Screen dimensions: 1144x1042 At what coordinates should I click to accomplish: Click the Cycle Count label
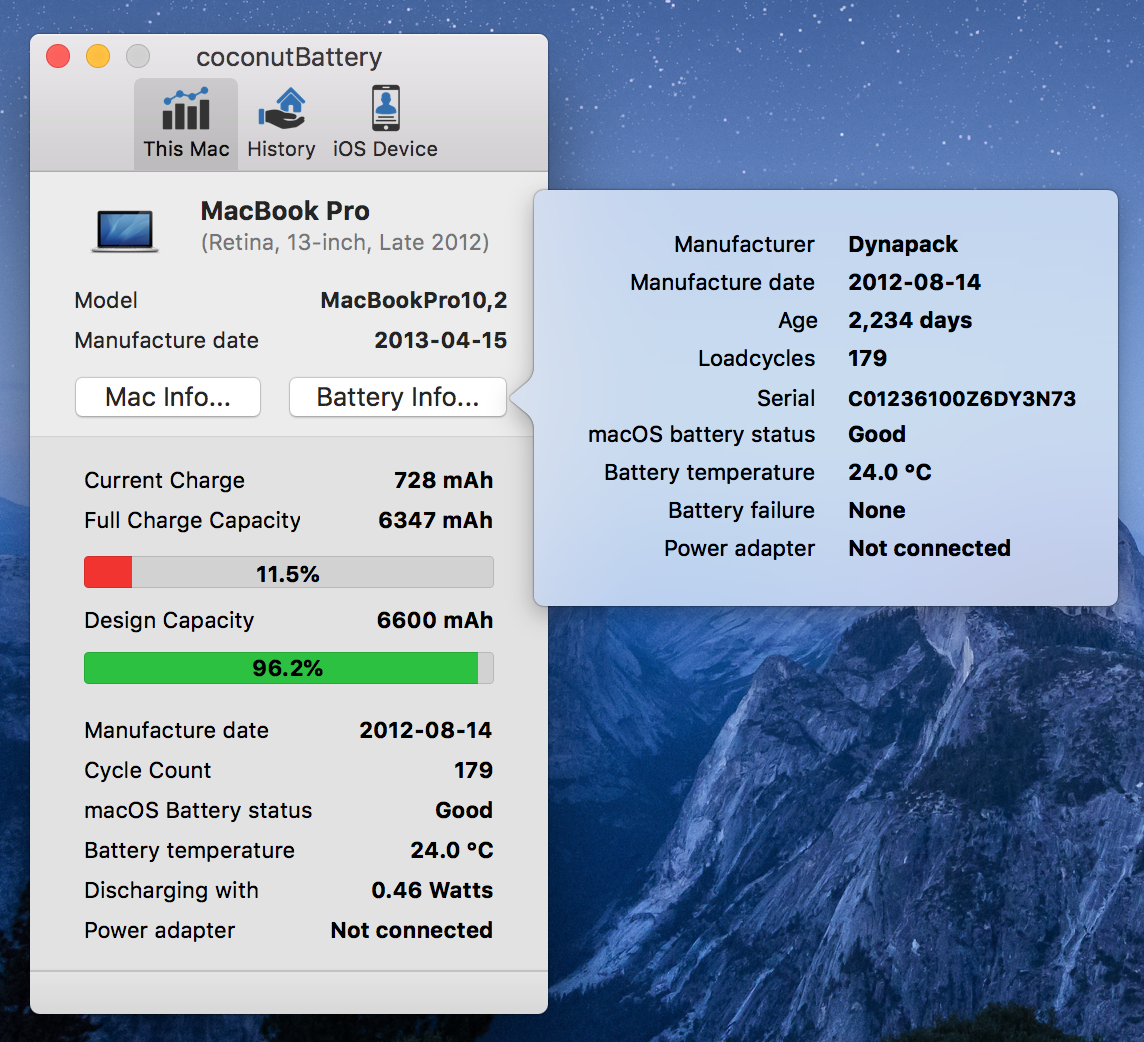(147, 771)
